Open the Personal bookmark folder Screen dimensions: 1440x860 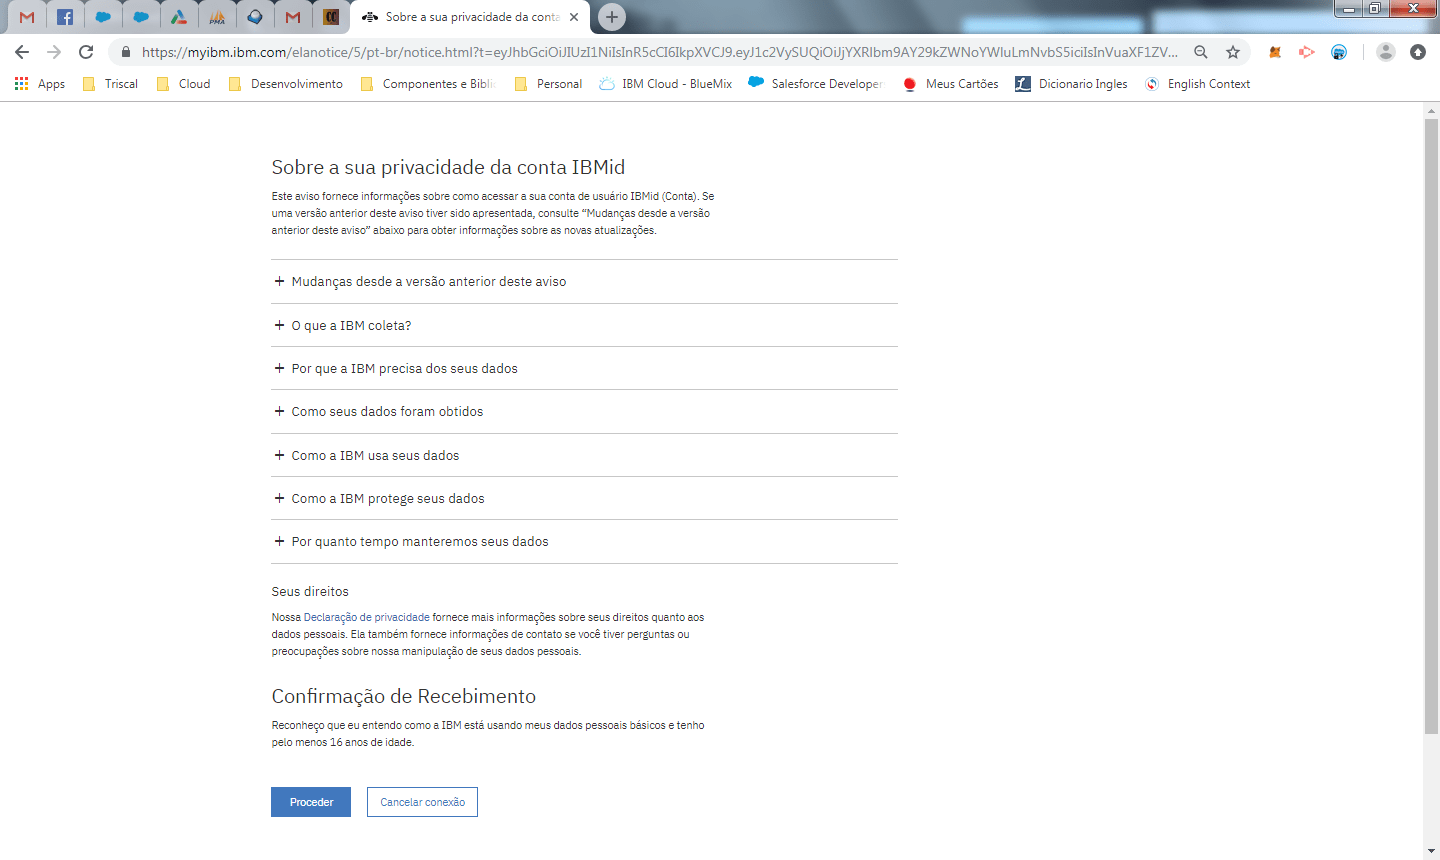pos(548,84)
